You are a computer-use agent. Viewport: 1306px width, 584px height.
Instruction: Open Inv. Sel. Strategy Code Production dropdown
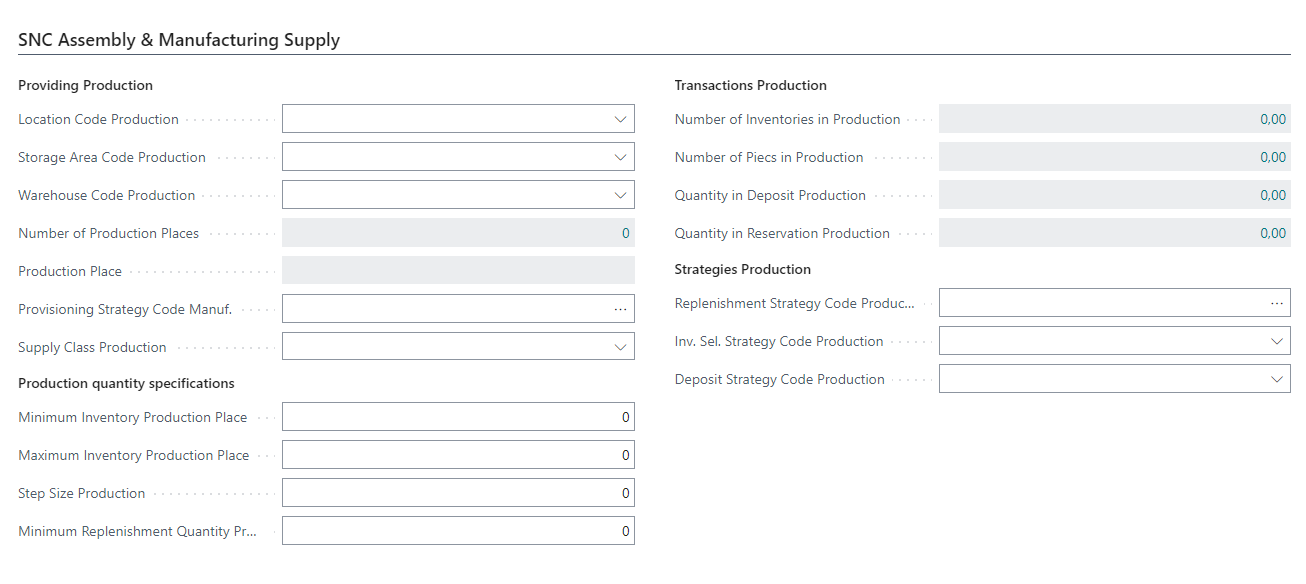pyautogui.click(x=1276, y=341)
